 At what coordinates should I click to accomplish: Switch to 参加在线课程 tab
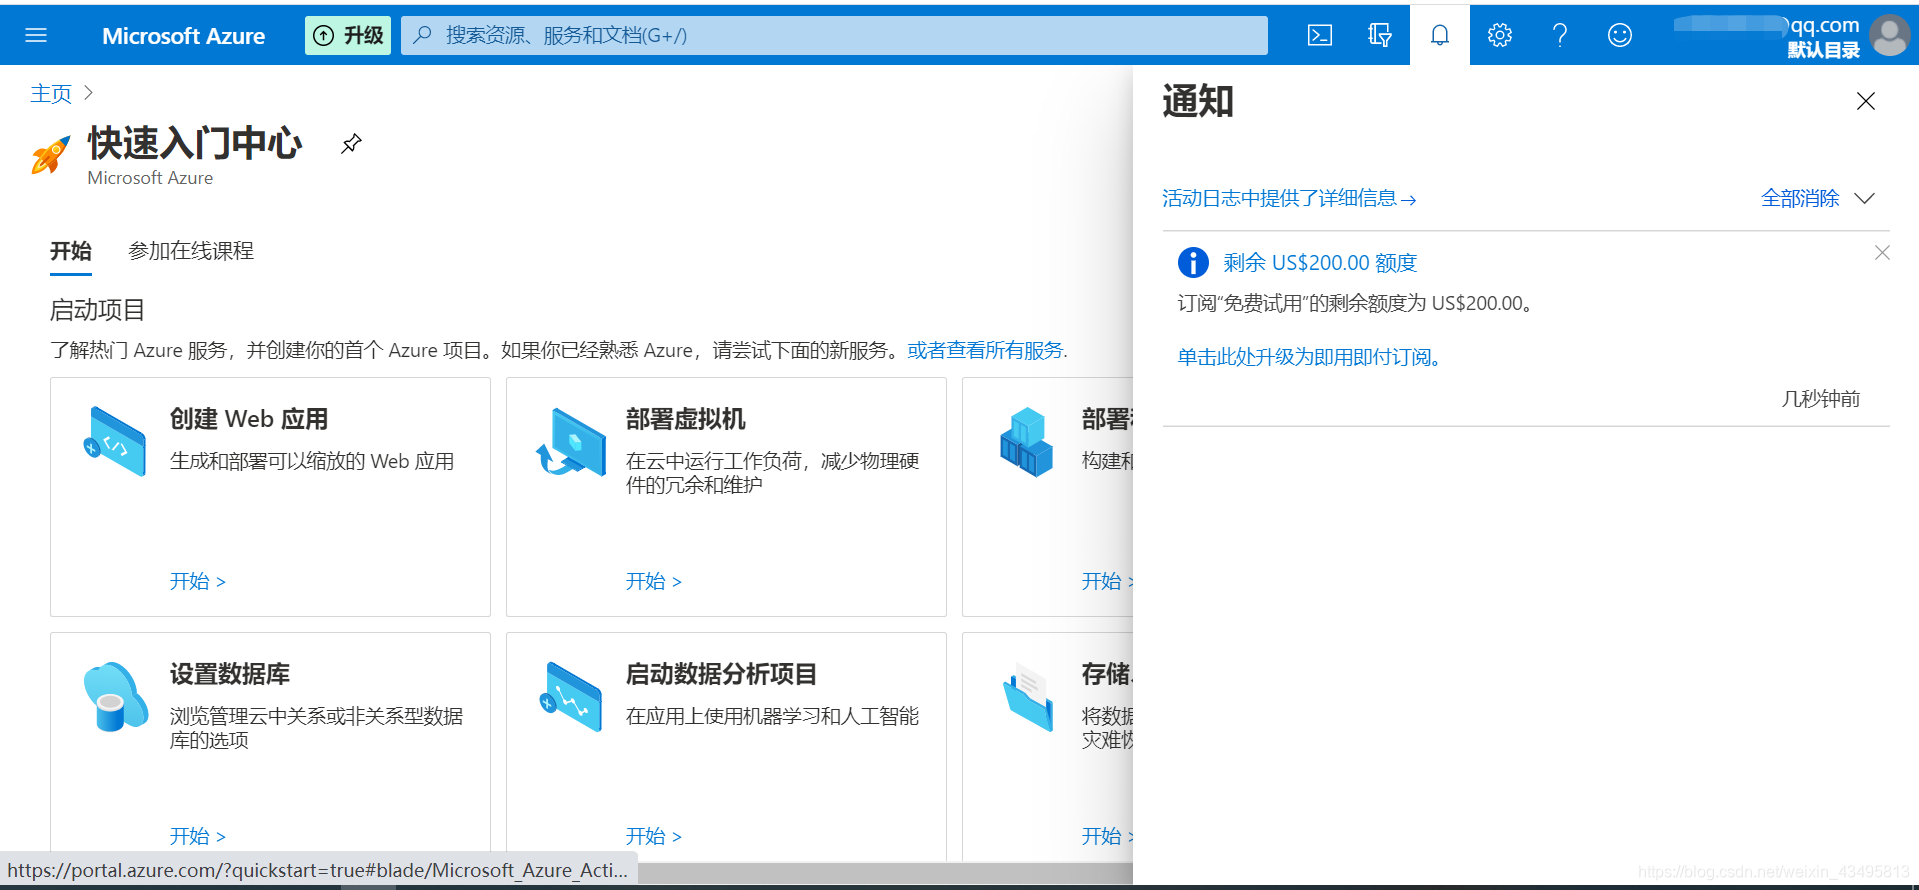click(x=191, y=251)
